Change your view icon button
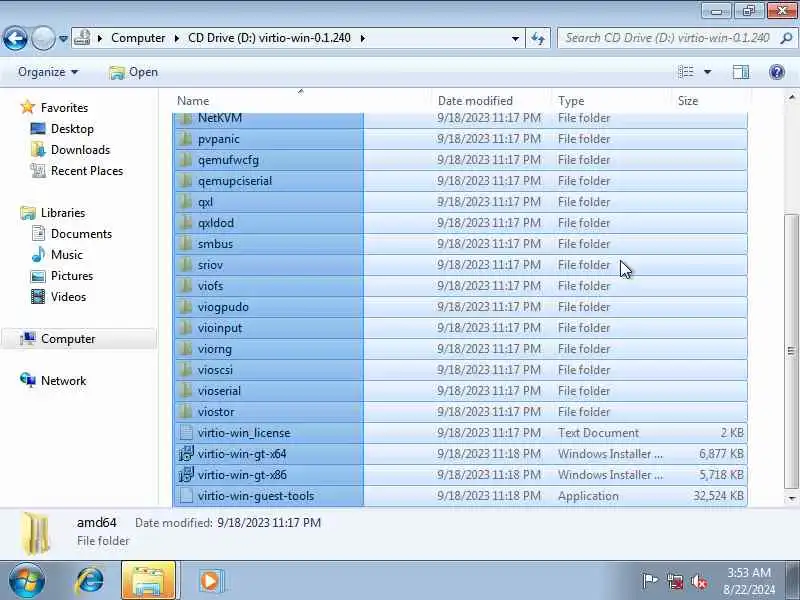Image resolution: width=800 pixels, height=600 pixels. 686,72
